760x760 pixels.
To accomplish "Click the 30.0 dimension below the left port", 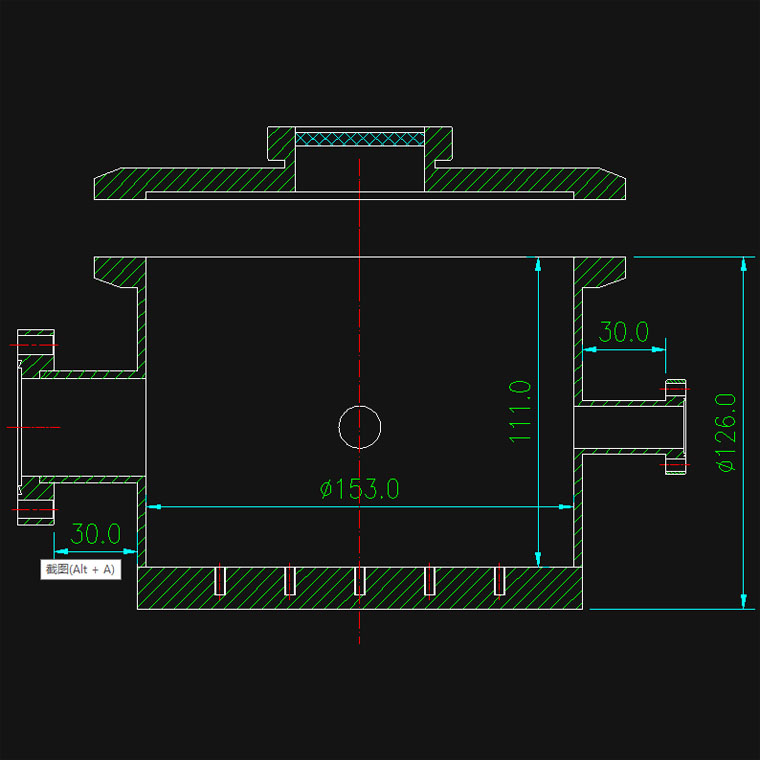I will [95, 534].
